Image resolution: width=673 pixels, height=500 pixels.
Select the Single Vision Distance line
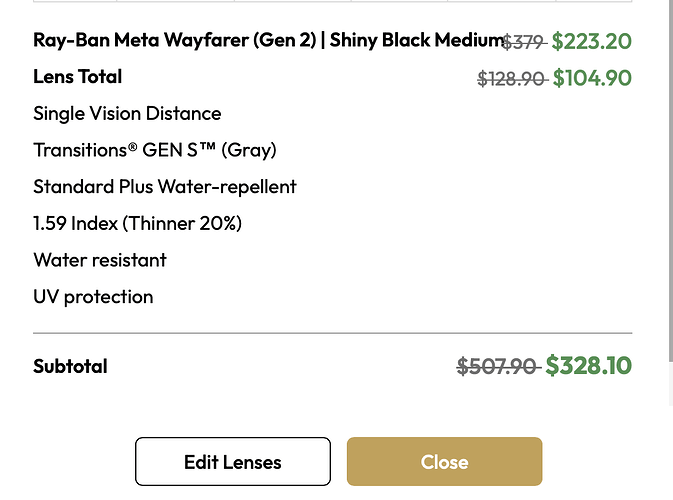(127, 114)
